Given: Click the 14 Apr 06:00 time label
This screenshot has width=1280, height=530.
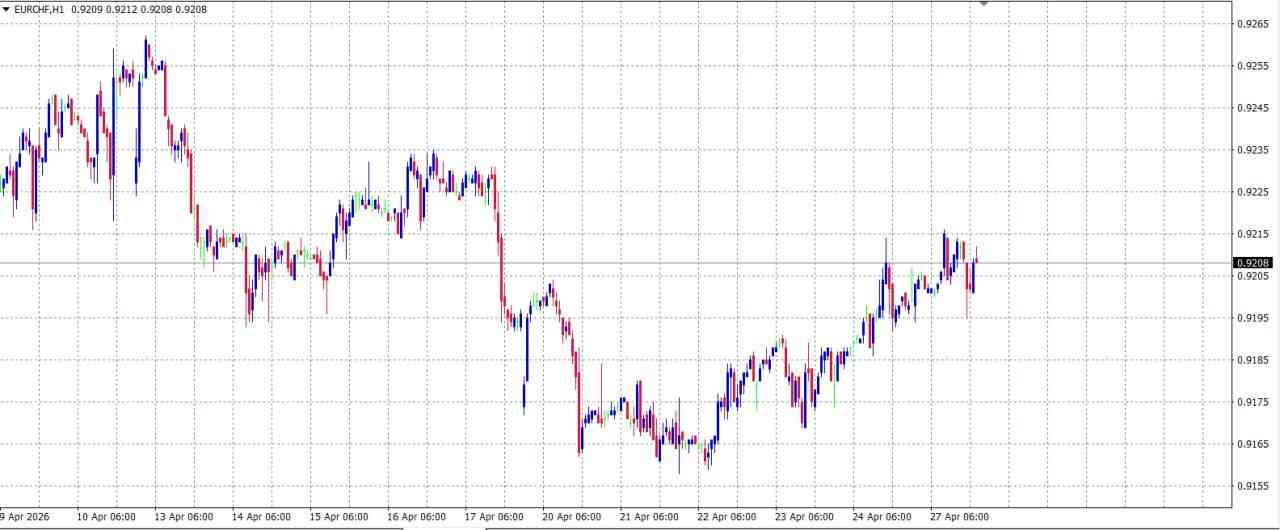Looking at the screenshot, I should point(261,517).
